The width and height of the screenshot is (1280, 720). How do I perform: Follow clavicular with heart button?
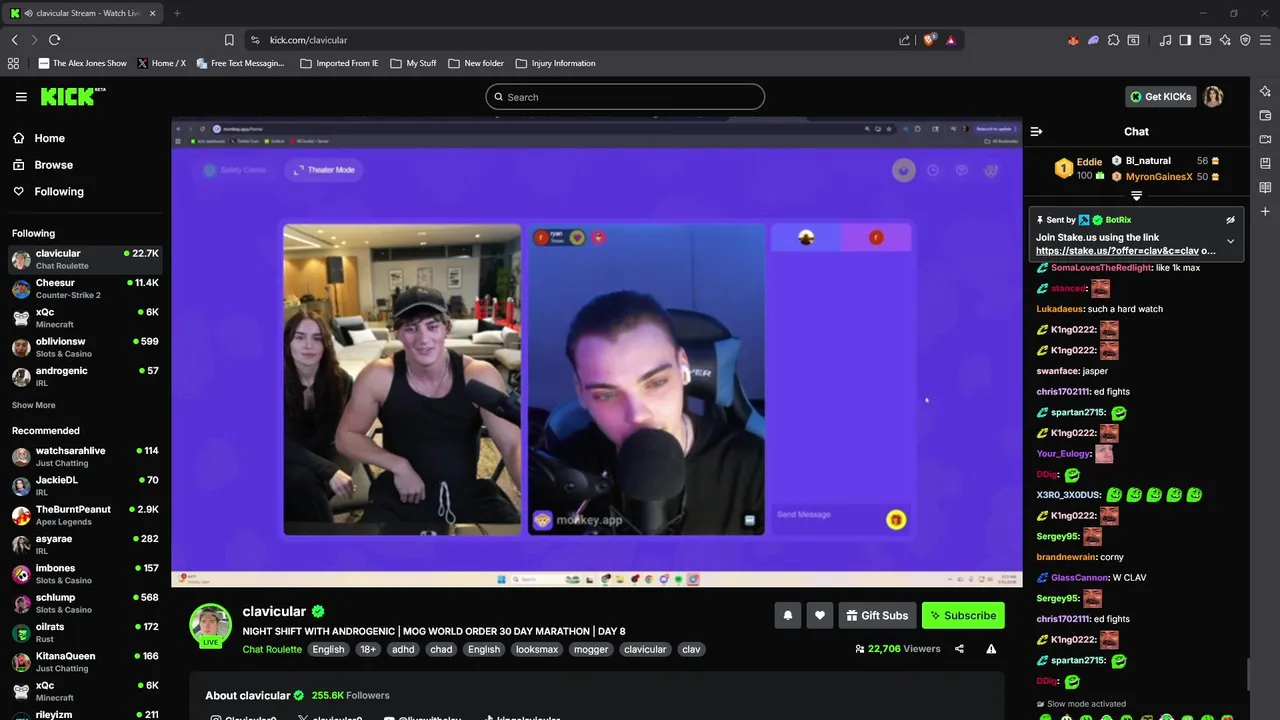pyautogui.click(x=819, y=615)
